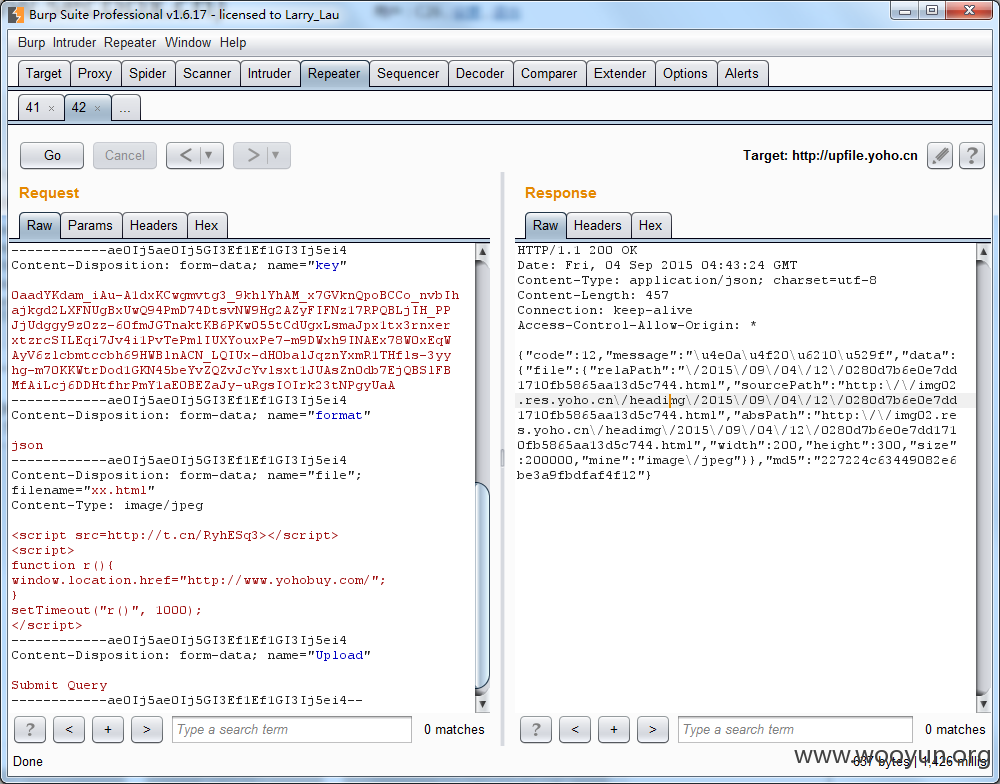Screen dimensions: 1000x784
Task: Switch to the Options tab
Action: [x=686, y=73]
